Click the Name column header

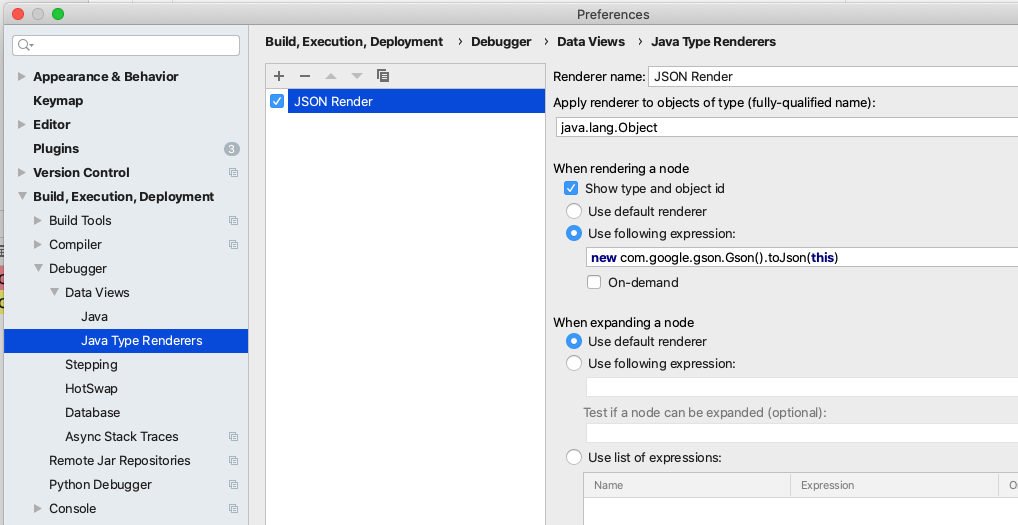click(x=687, y=485)
